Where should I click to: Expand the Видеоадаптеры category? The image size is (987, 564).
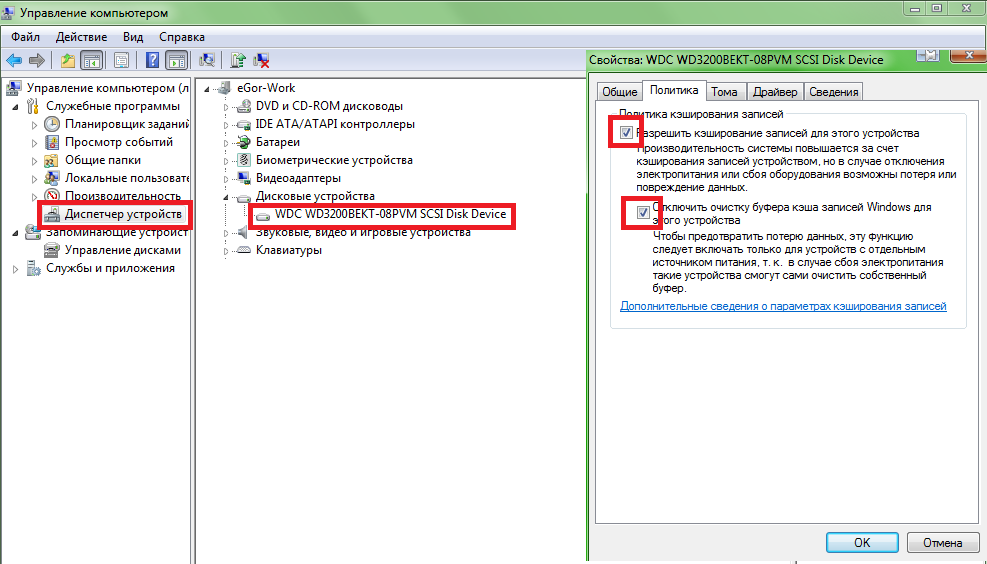pos(226,179)
